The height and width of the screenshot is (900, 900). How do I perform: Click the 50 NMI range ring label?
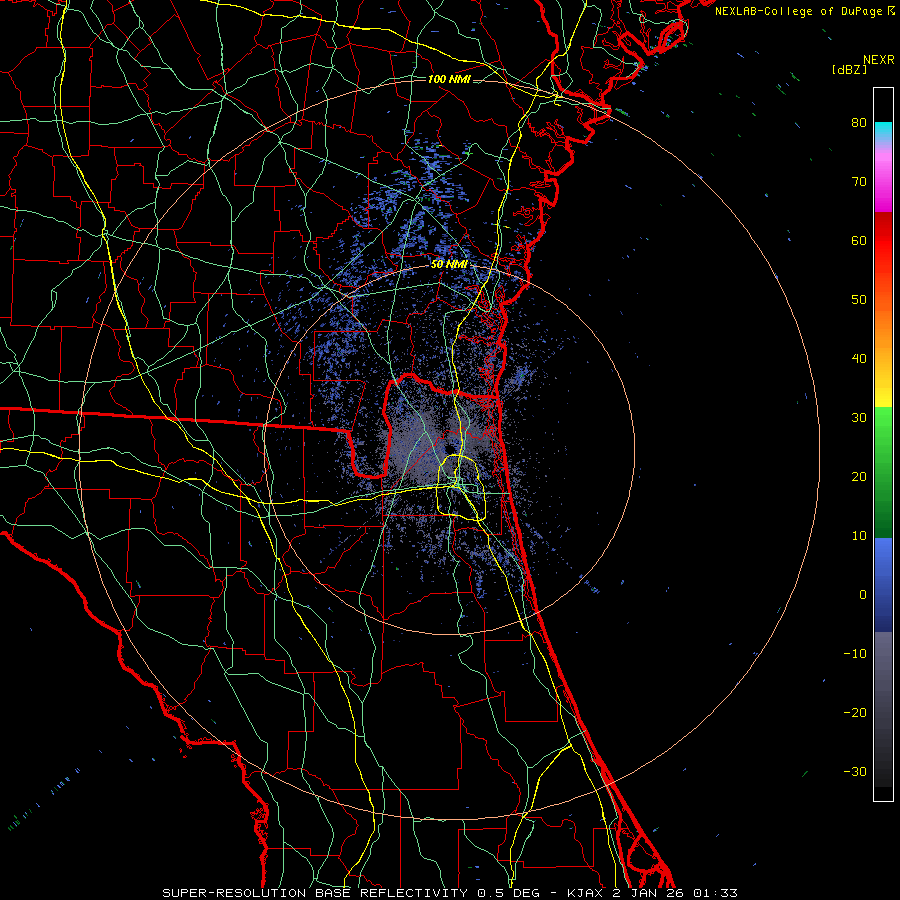pyautogui.click(x=449, y=264)
